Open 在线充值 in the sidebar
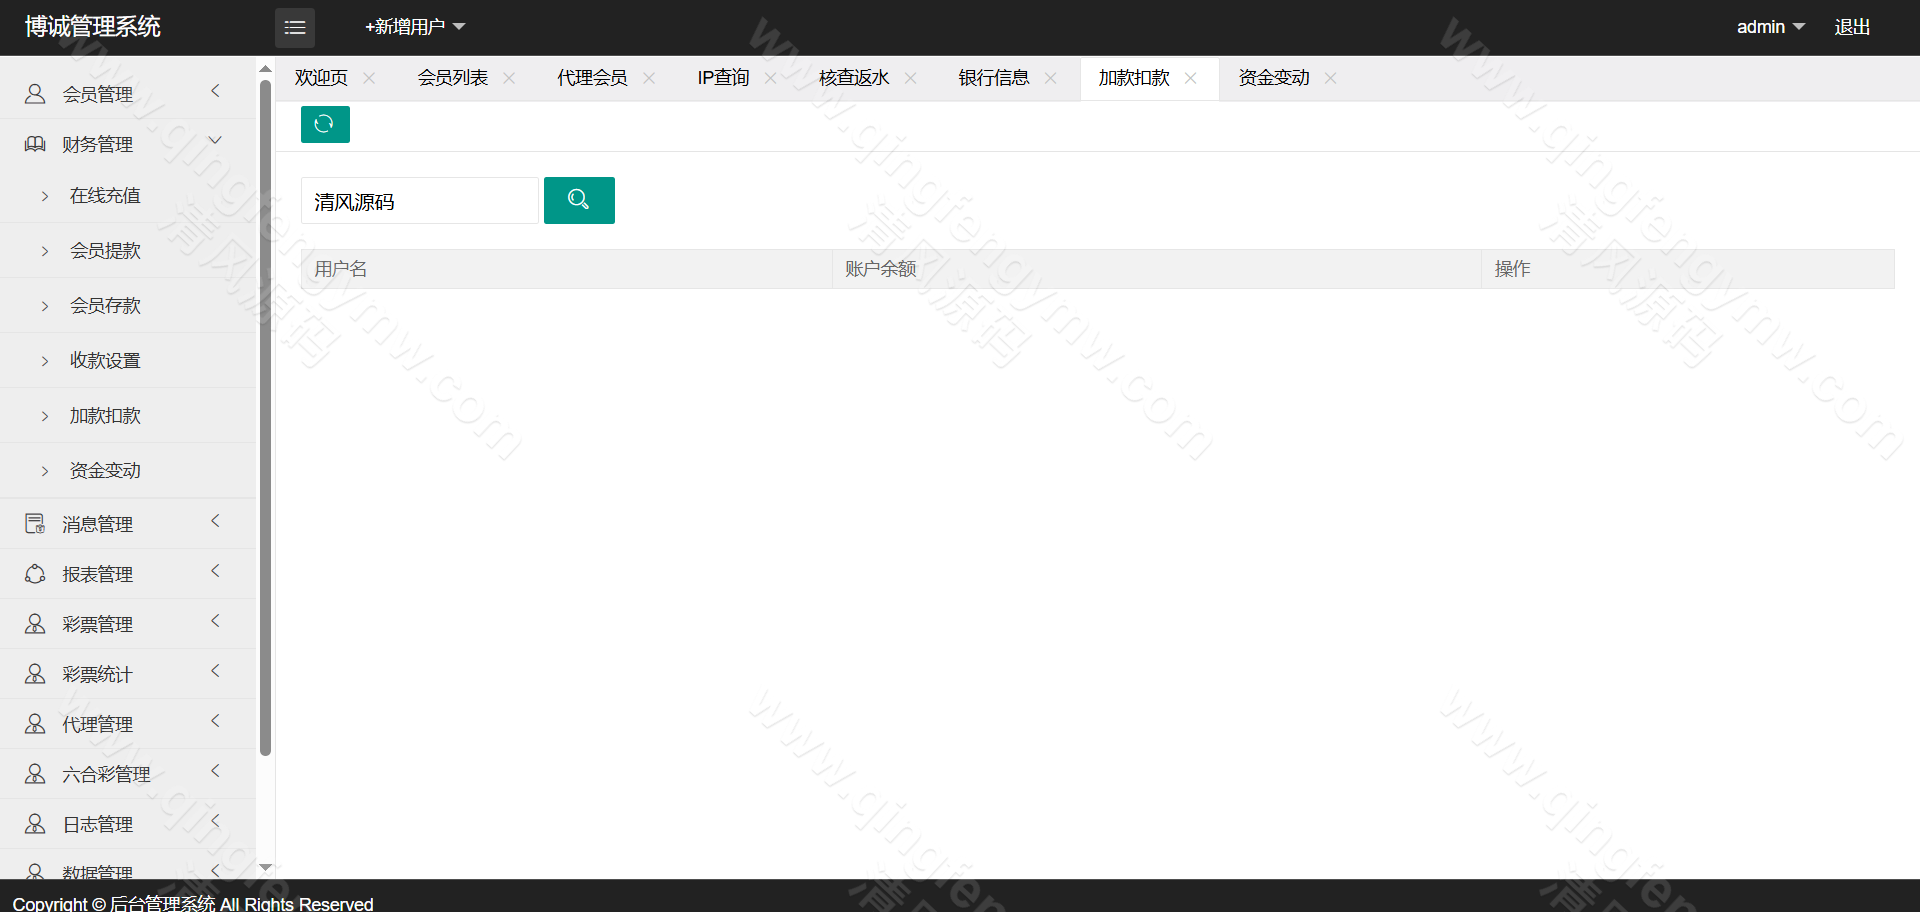 pyautogui.click(x=105, y=196)
